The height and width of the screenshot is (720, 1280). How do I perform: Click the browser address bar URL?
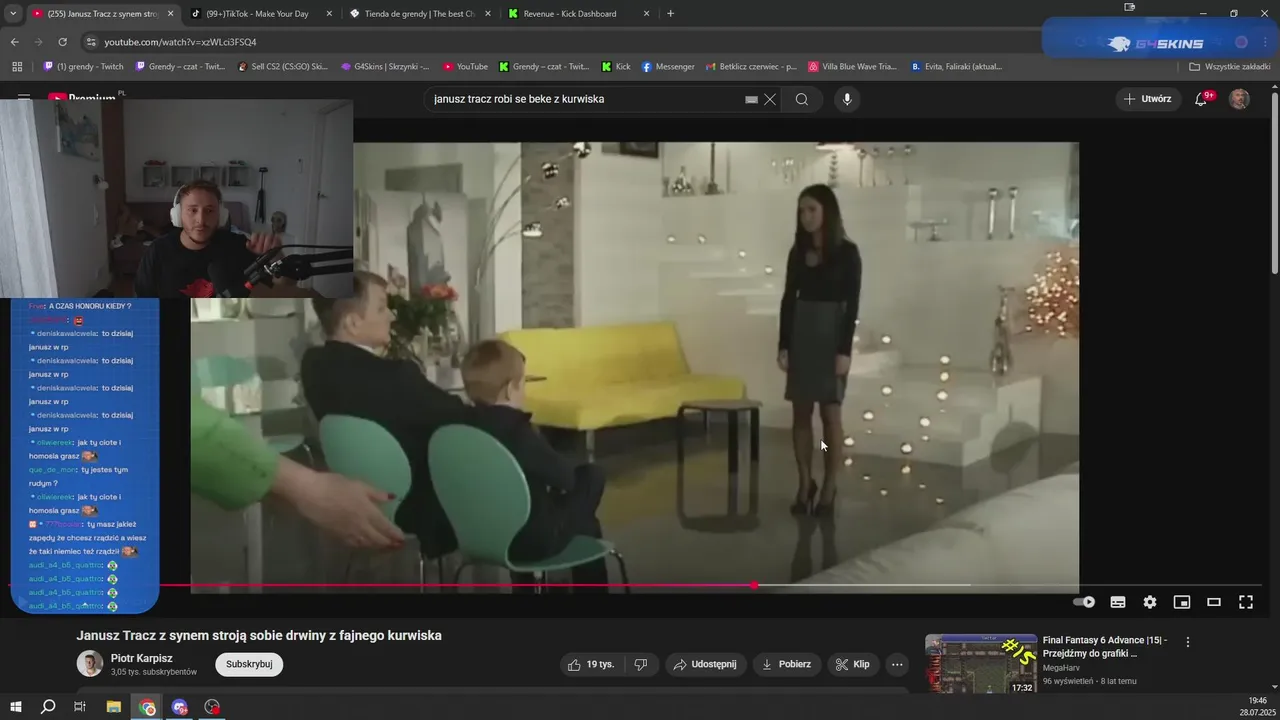pyautogui.click(x=180, y=42)
